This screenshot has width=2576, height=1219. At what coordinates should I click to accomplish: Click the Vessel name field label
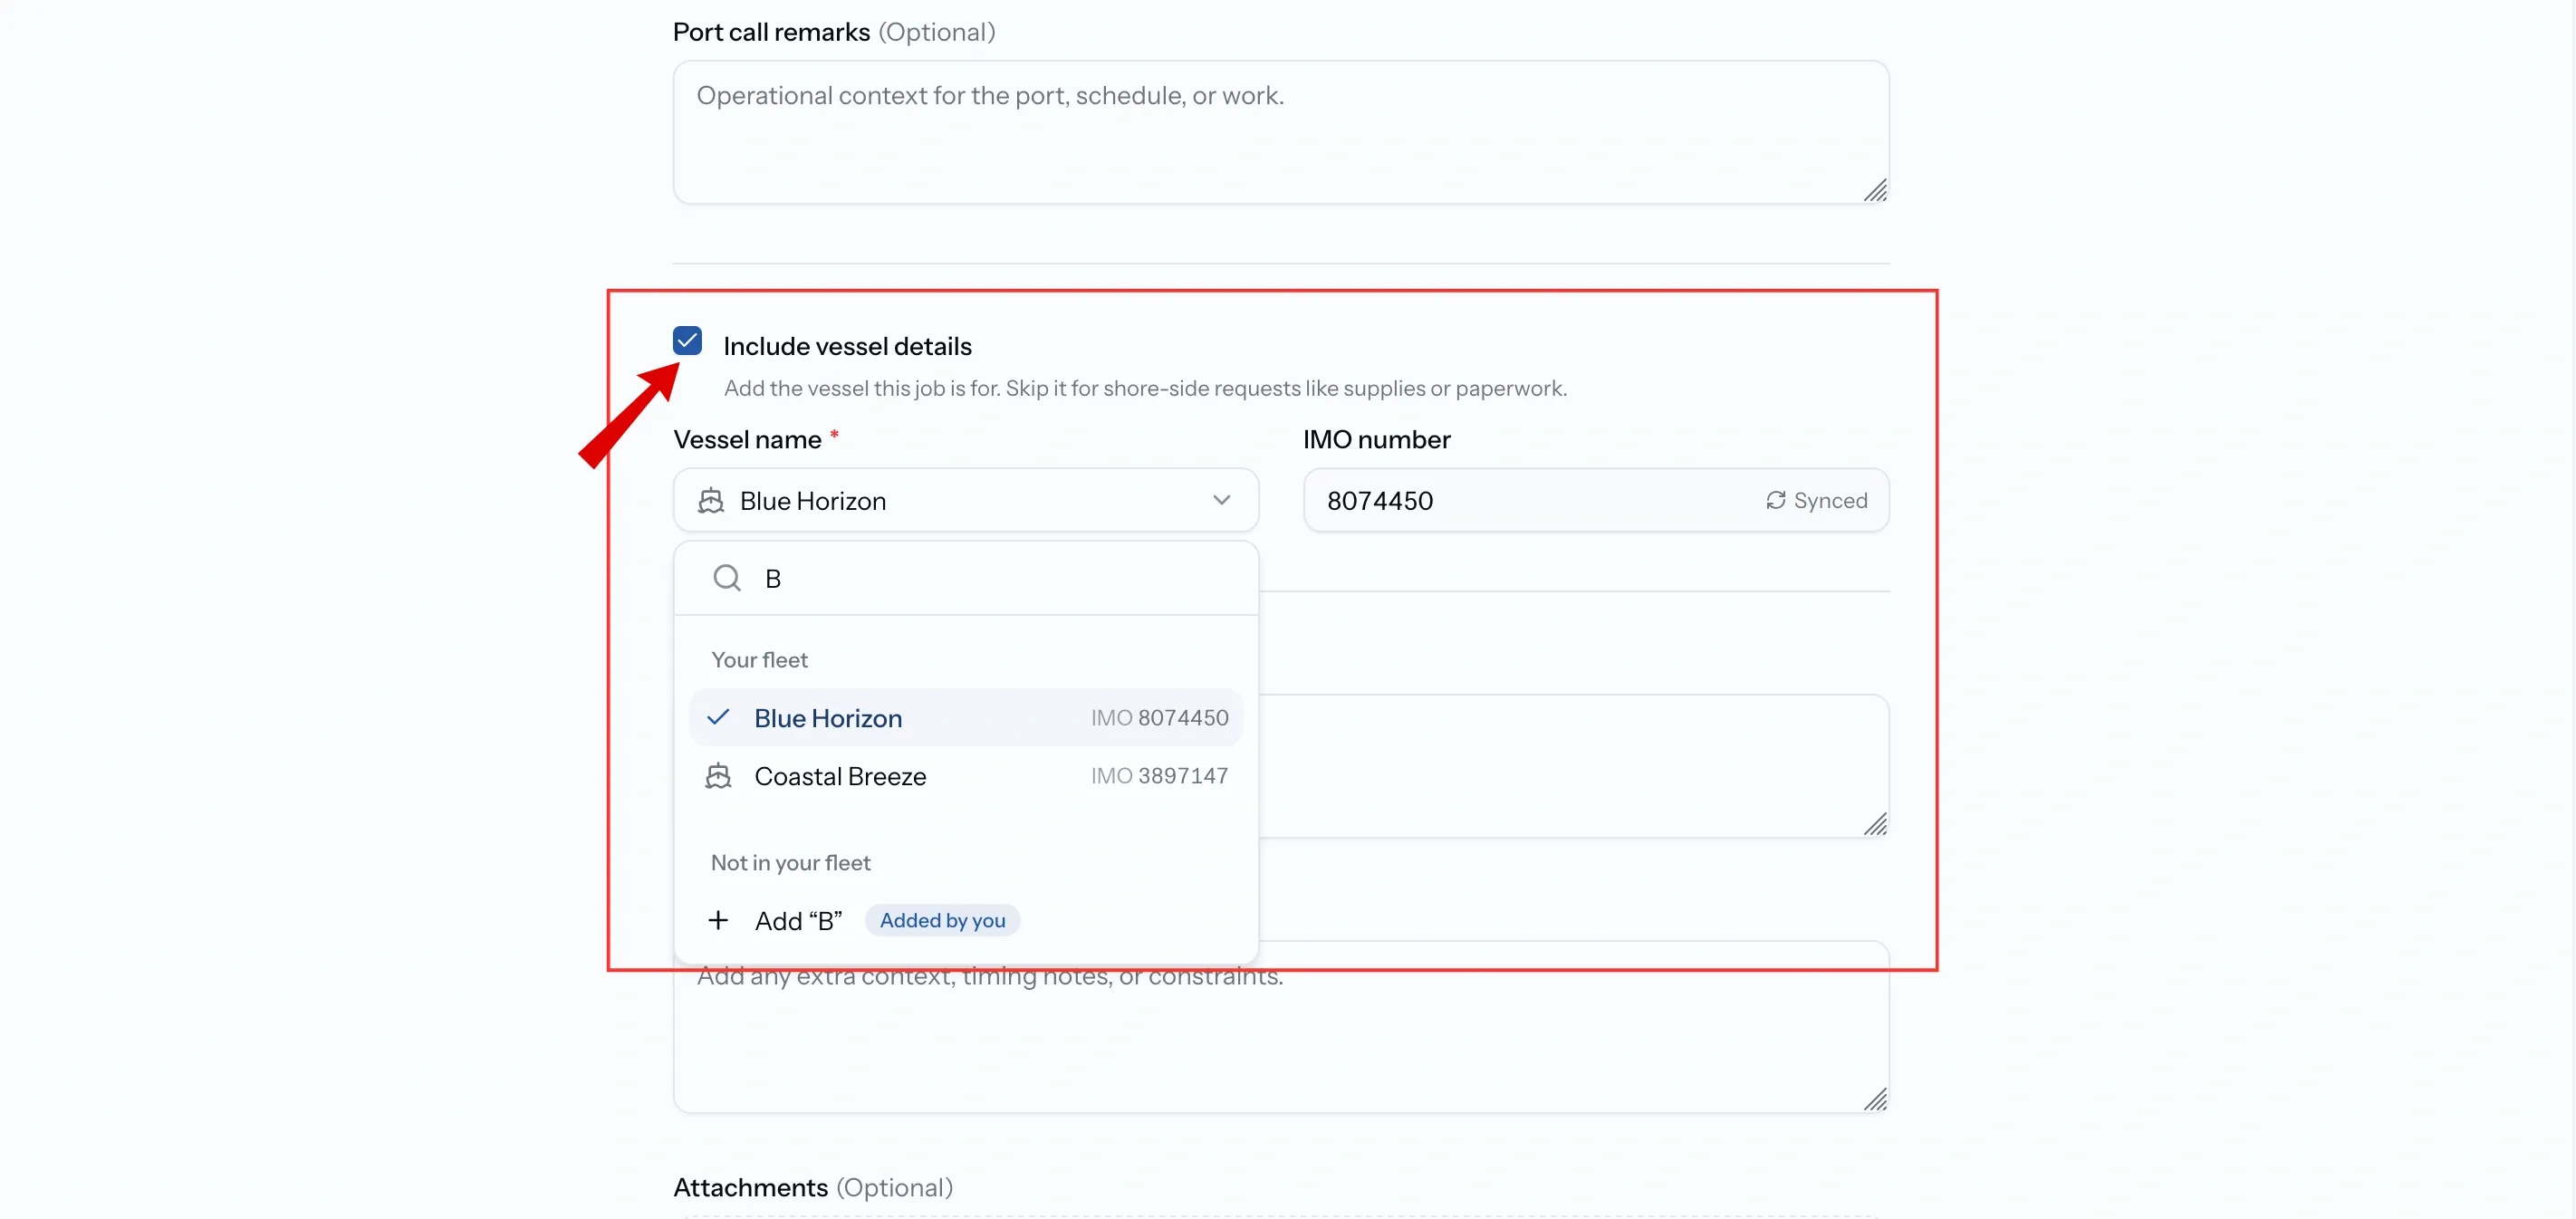(747, 440)
